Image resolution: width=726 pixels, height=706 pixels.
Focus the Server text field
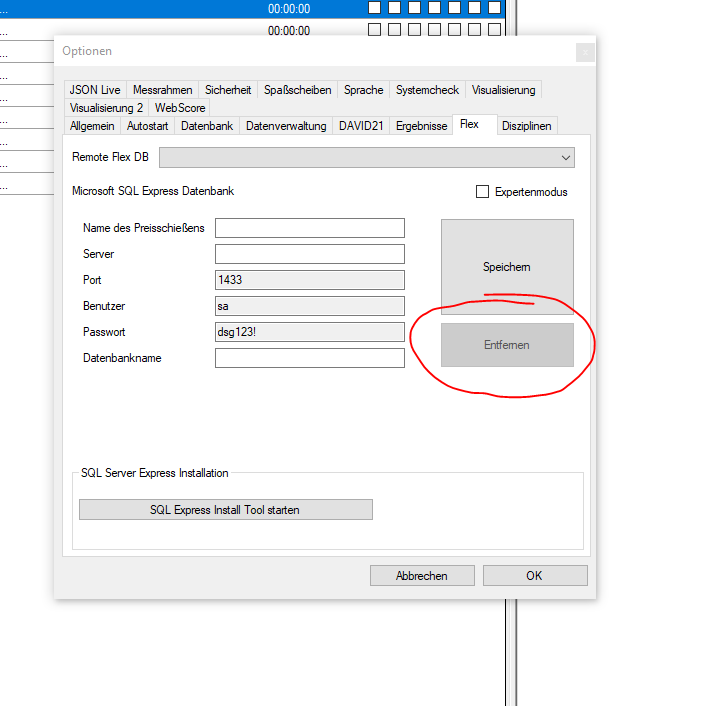(309, 254)
